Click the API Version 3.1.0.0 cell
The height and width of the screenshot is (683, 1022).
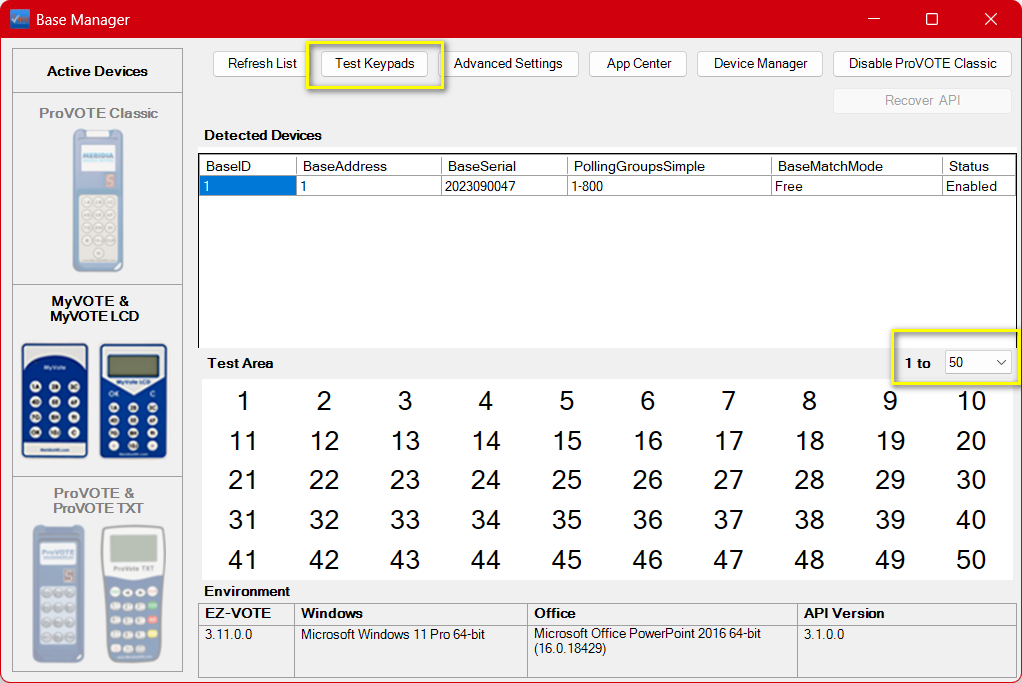click(907, 650)
